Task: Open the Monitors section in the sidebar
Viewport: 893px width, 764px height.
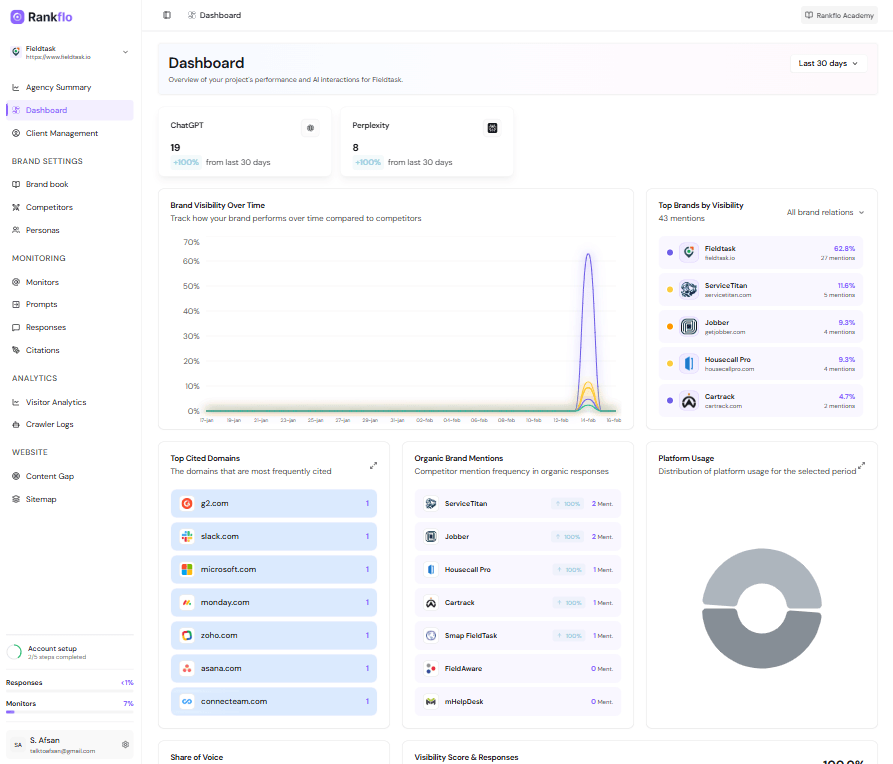Action: [40, 281]
